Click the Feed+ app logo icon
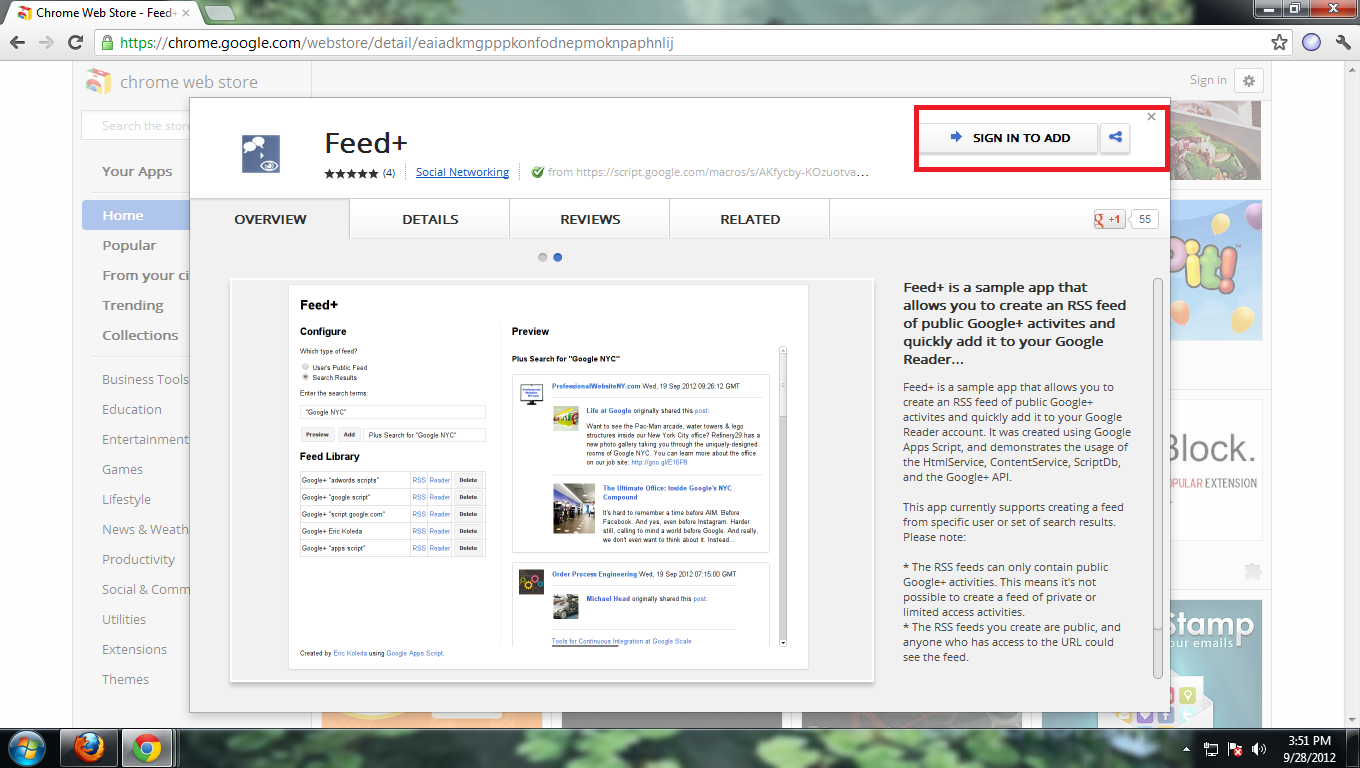1360x768 pixels. click(261, 153)
